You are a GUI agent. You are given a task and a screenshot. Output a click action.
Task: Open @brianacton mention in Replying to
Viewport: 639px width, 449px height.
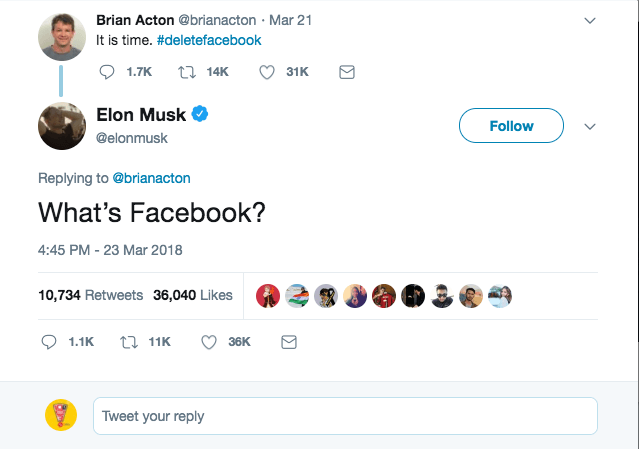[151, 178]
